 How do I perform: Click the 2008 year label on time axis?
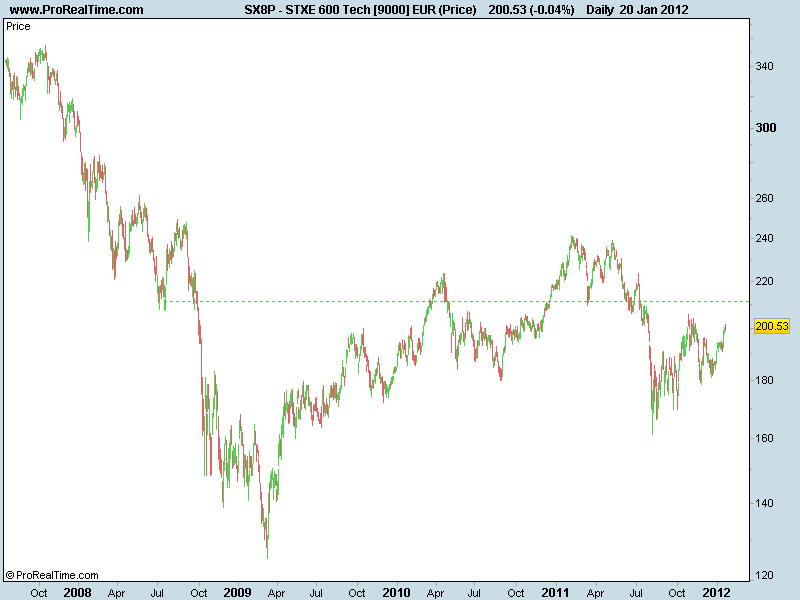click(x=78, y=592)
